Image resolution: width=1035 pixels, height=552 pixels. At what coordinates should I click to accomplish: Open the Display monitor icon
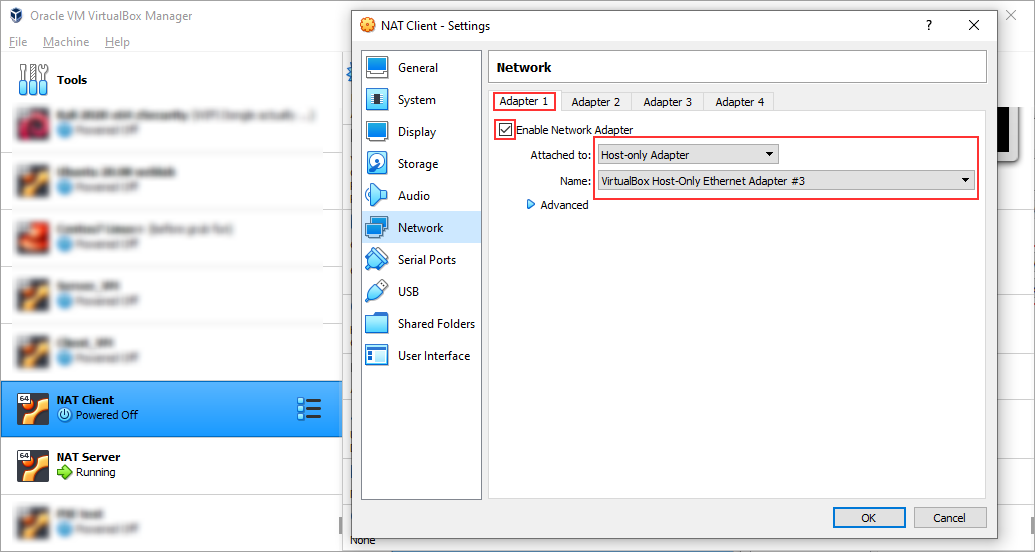(377, 131)
